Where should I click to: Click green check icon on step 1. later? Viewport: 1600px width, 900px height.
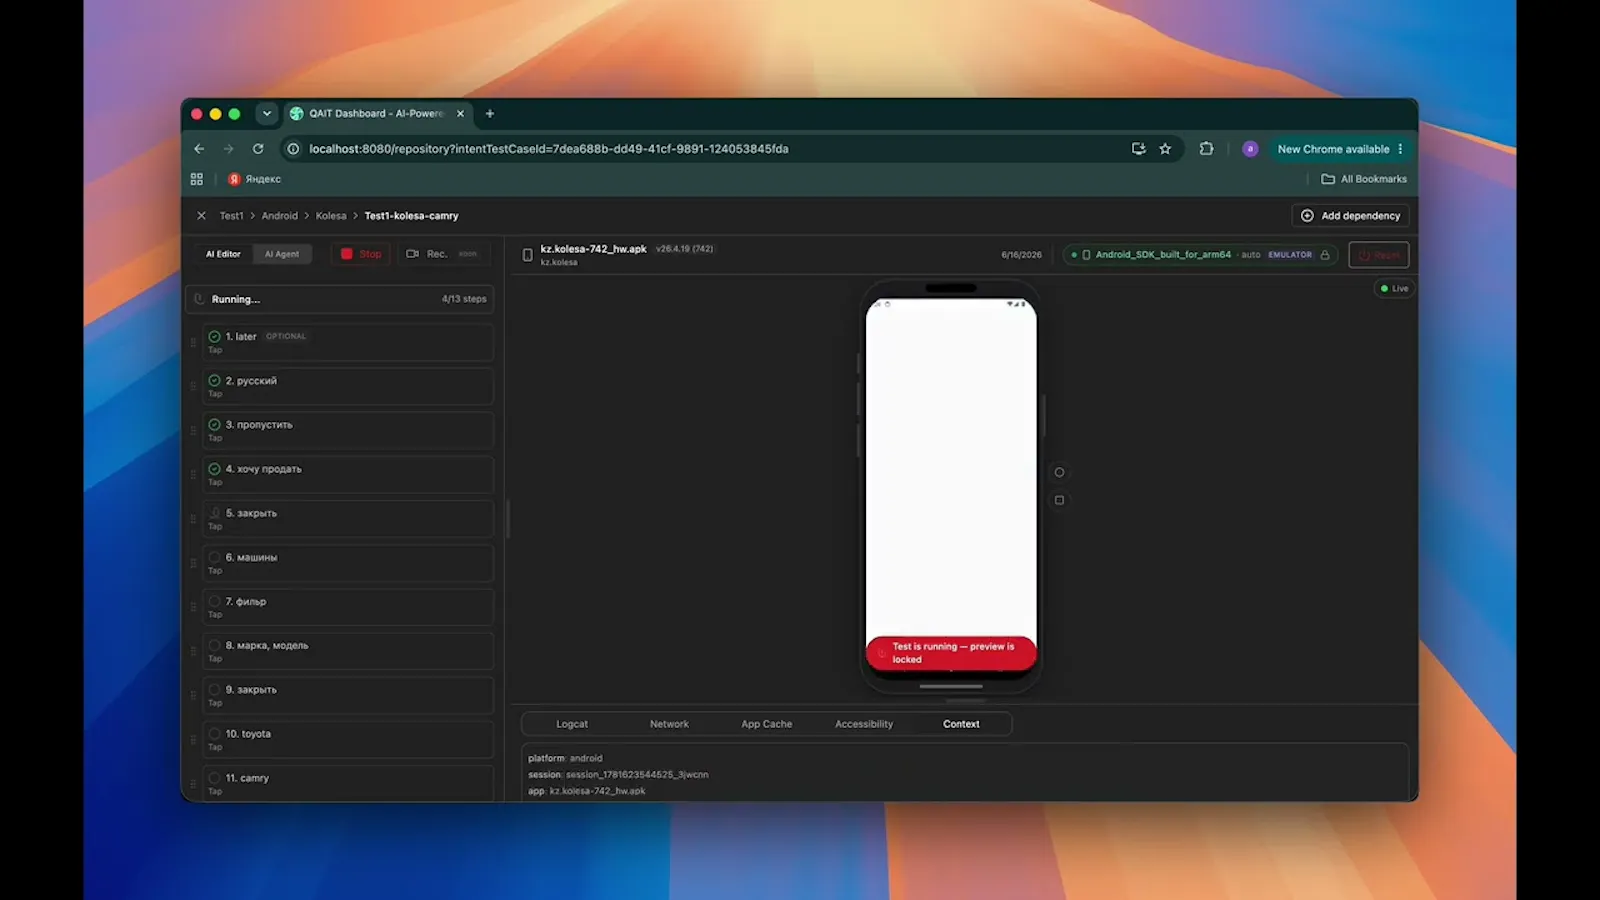point(214,337)
